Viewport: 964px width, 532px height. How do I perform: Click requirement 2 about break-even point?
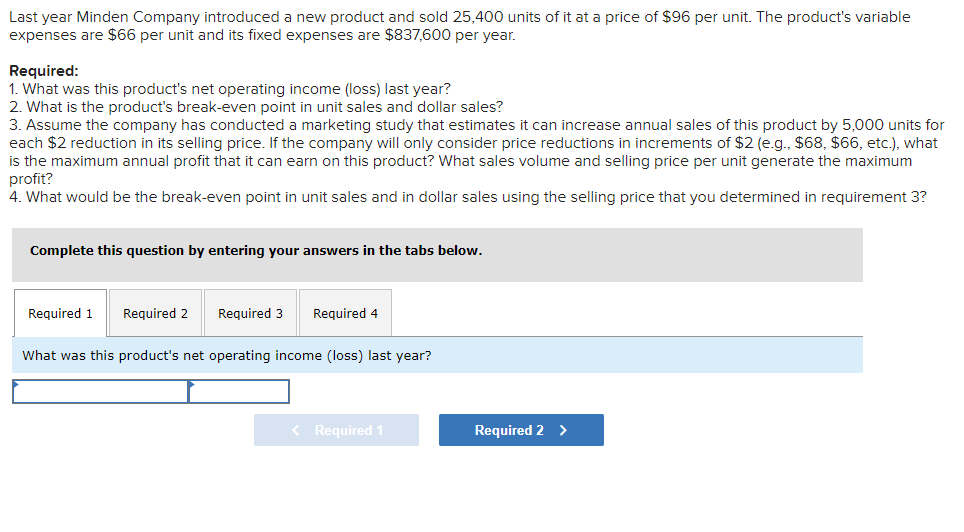pos(256,107)
